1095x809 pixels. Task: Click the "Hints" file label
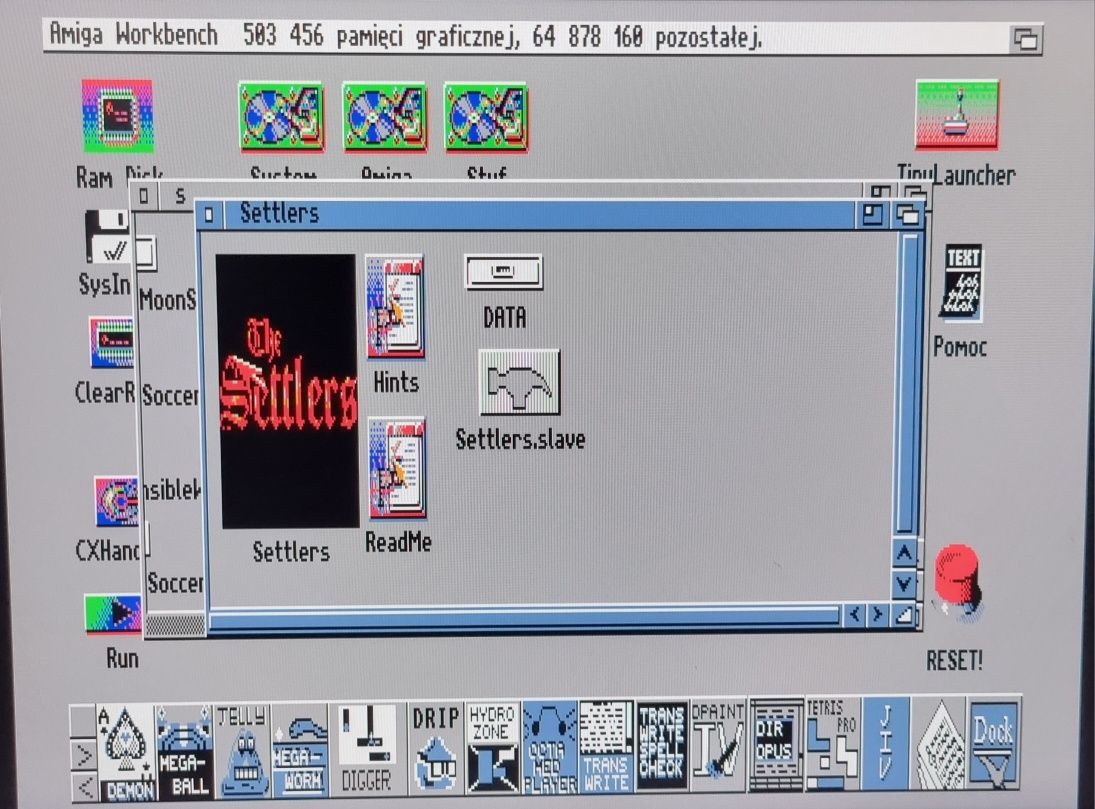[x=396, y=383]
